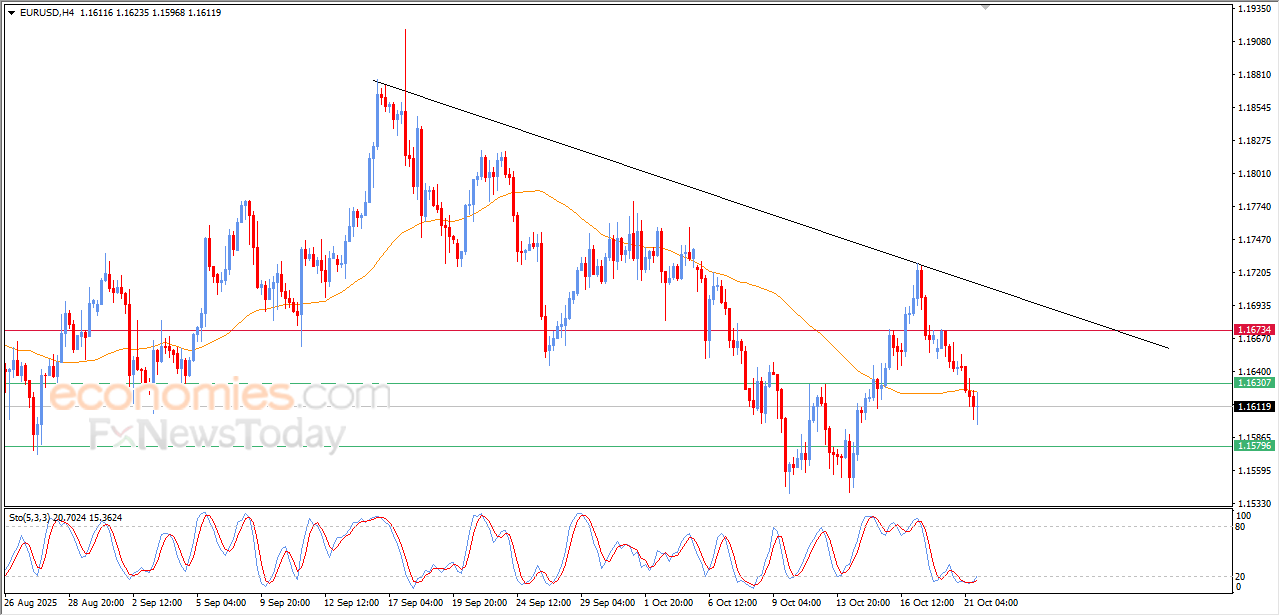The width and height of the screenshot is (1280, 616).
Task: Click the chart shift triangle marker at top
Action: coord(987,8)
